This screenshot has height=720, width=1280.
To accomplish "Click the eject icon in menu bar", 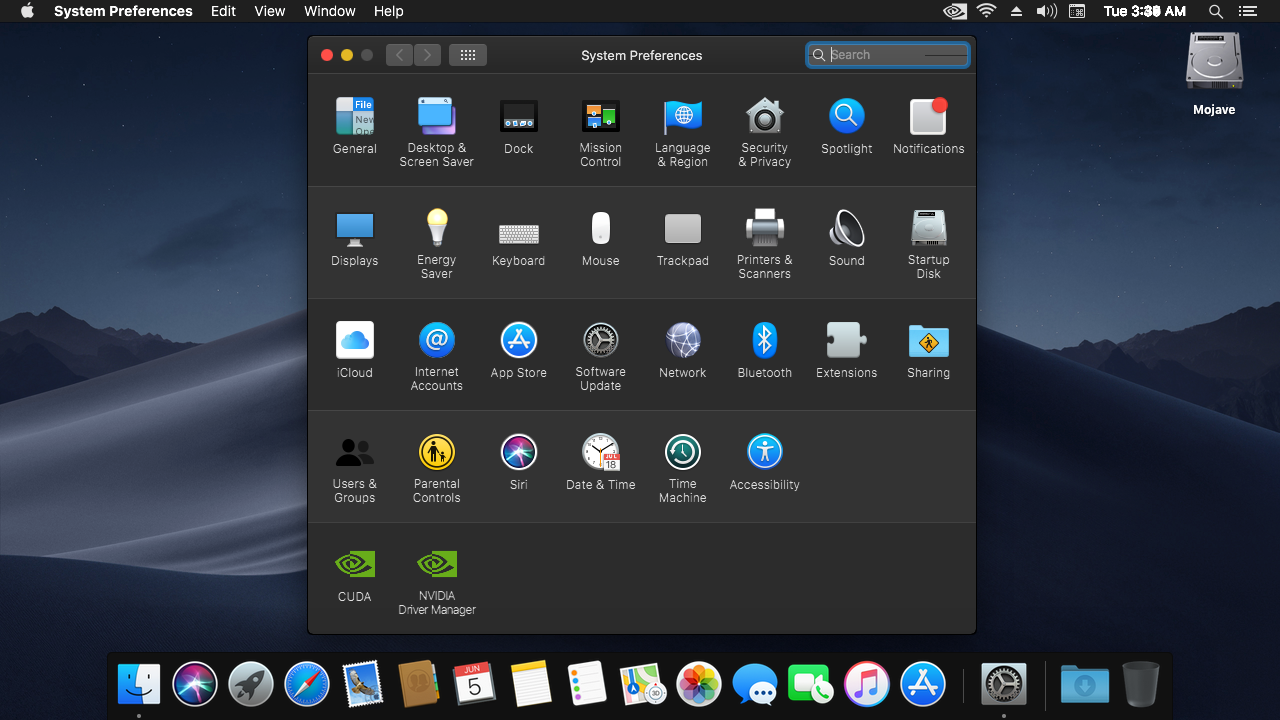I will click(1016, 11).
